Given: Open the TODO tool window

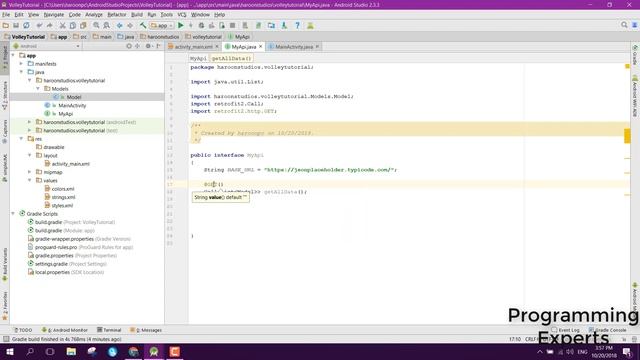Looking at the screenshot, I should pyautogui.click(x=23, y=330).
